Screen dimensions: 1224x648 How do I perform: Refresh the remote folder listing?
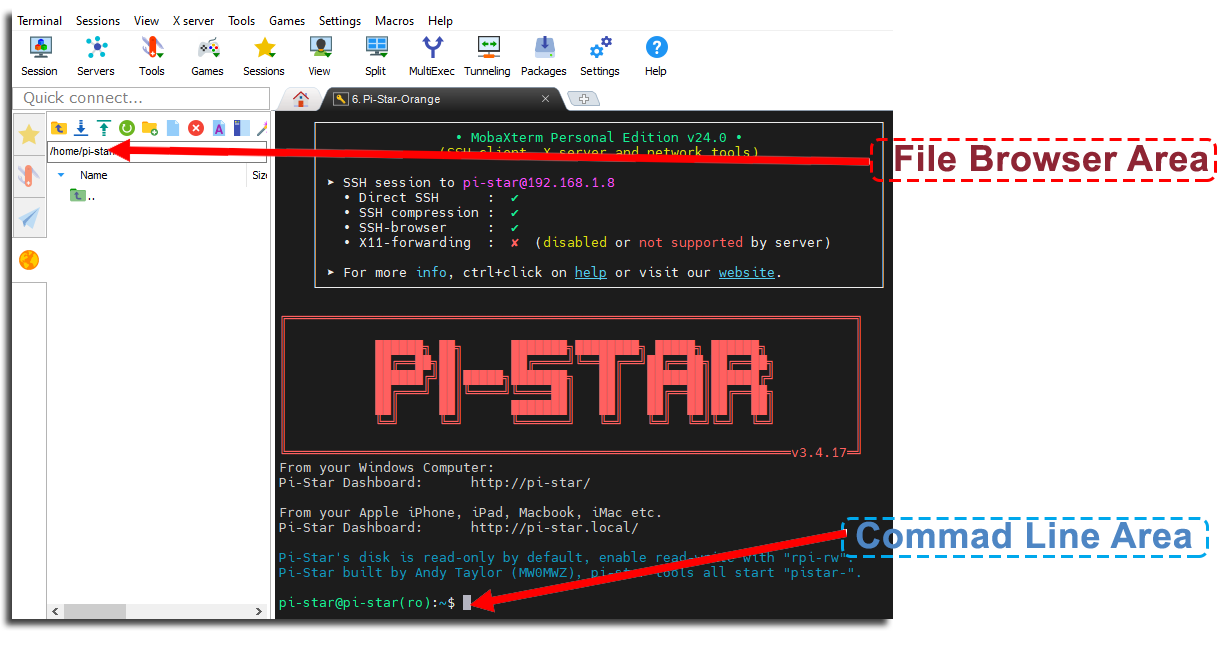tap(127, 128)
